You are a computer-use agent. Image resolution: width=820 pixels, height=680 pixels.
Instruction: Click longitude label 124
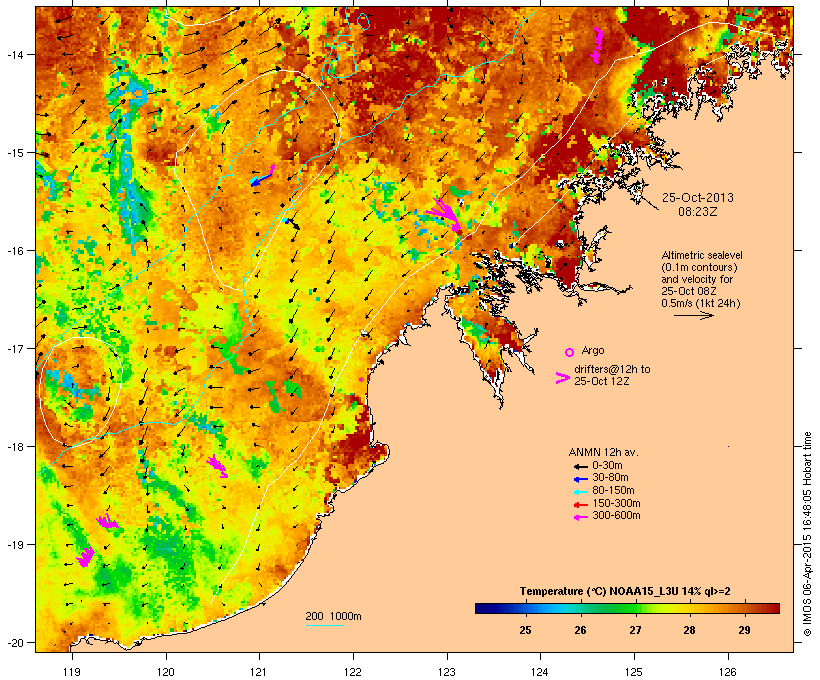pyautogui.click(x=540, y=672)
